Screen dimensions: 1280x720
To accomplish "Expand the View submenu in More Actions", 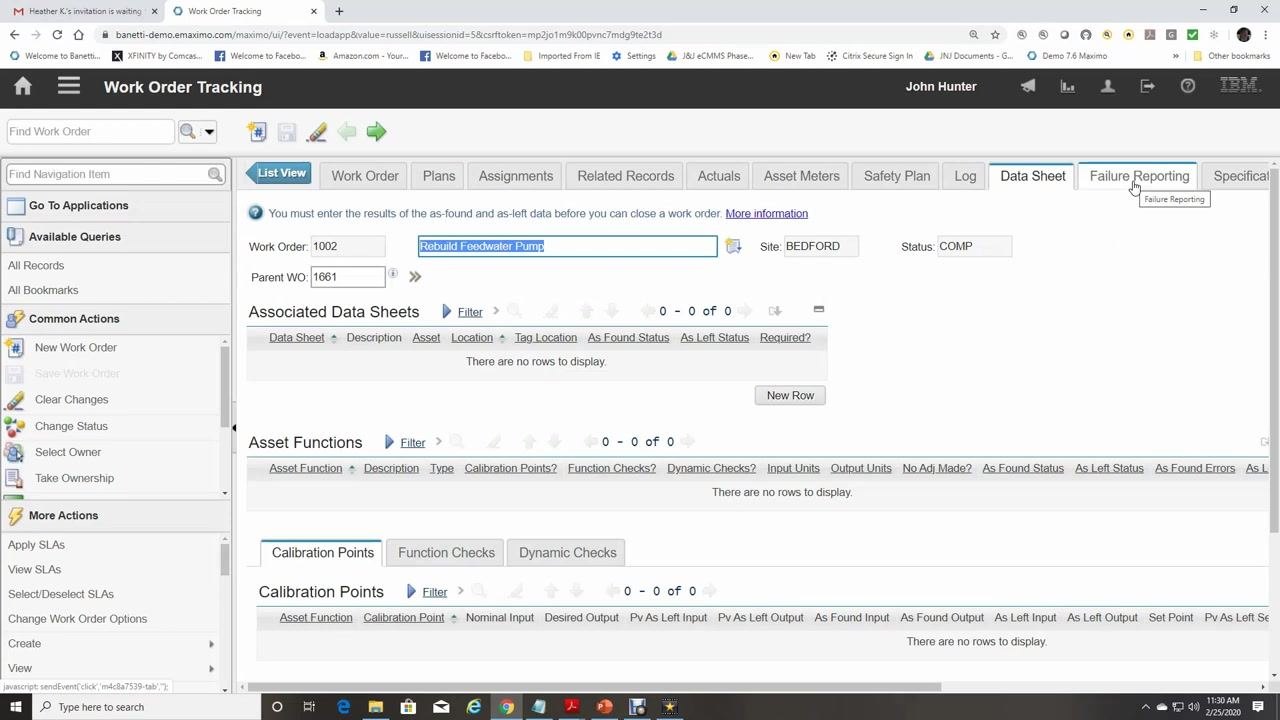I will (x=211, y=668).
